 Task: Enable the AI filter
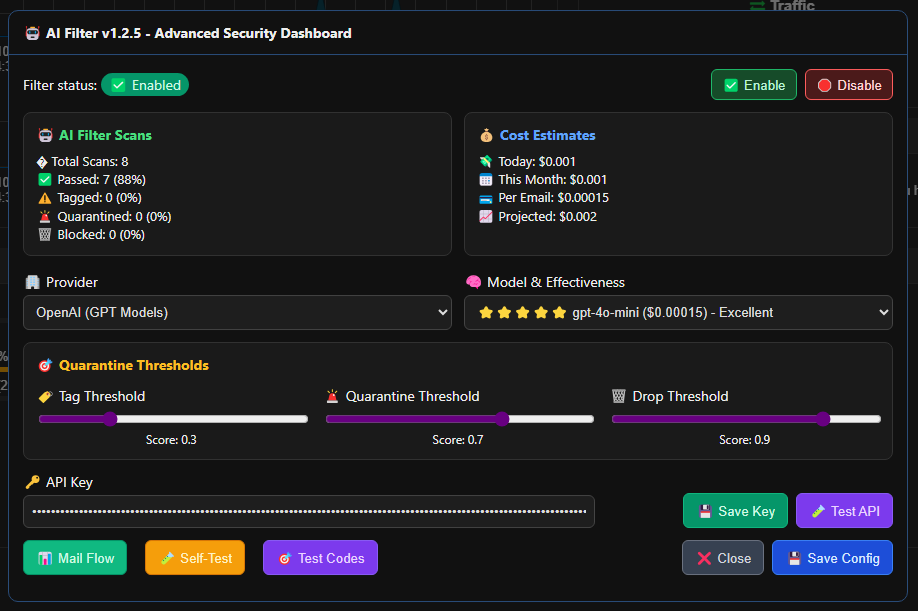coord(754,85)
